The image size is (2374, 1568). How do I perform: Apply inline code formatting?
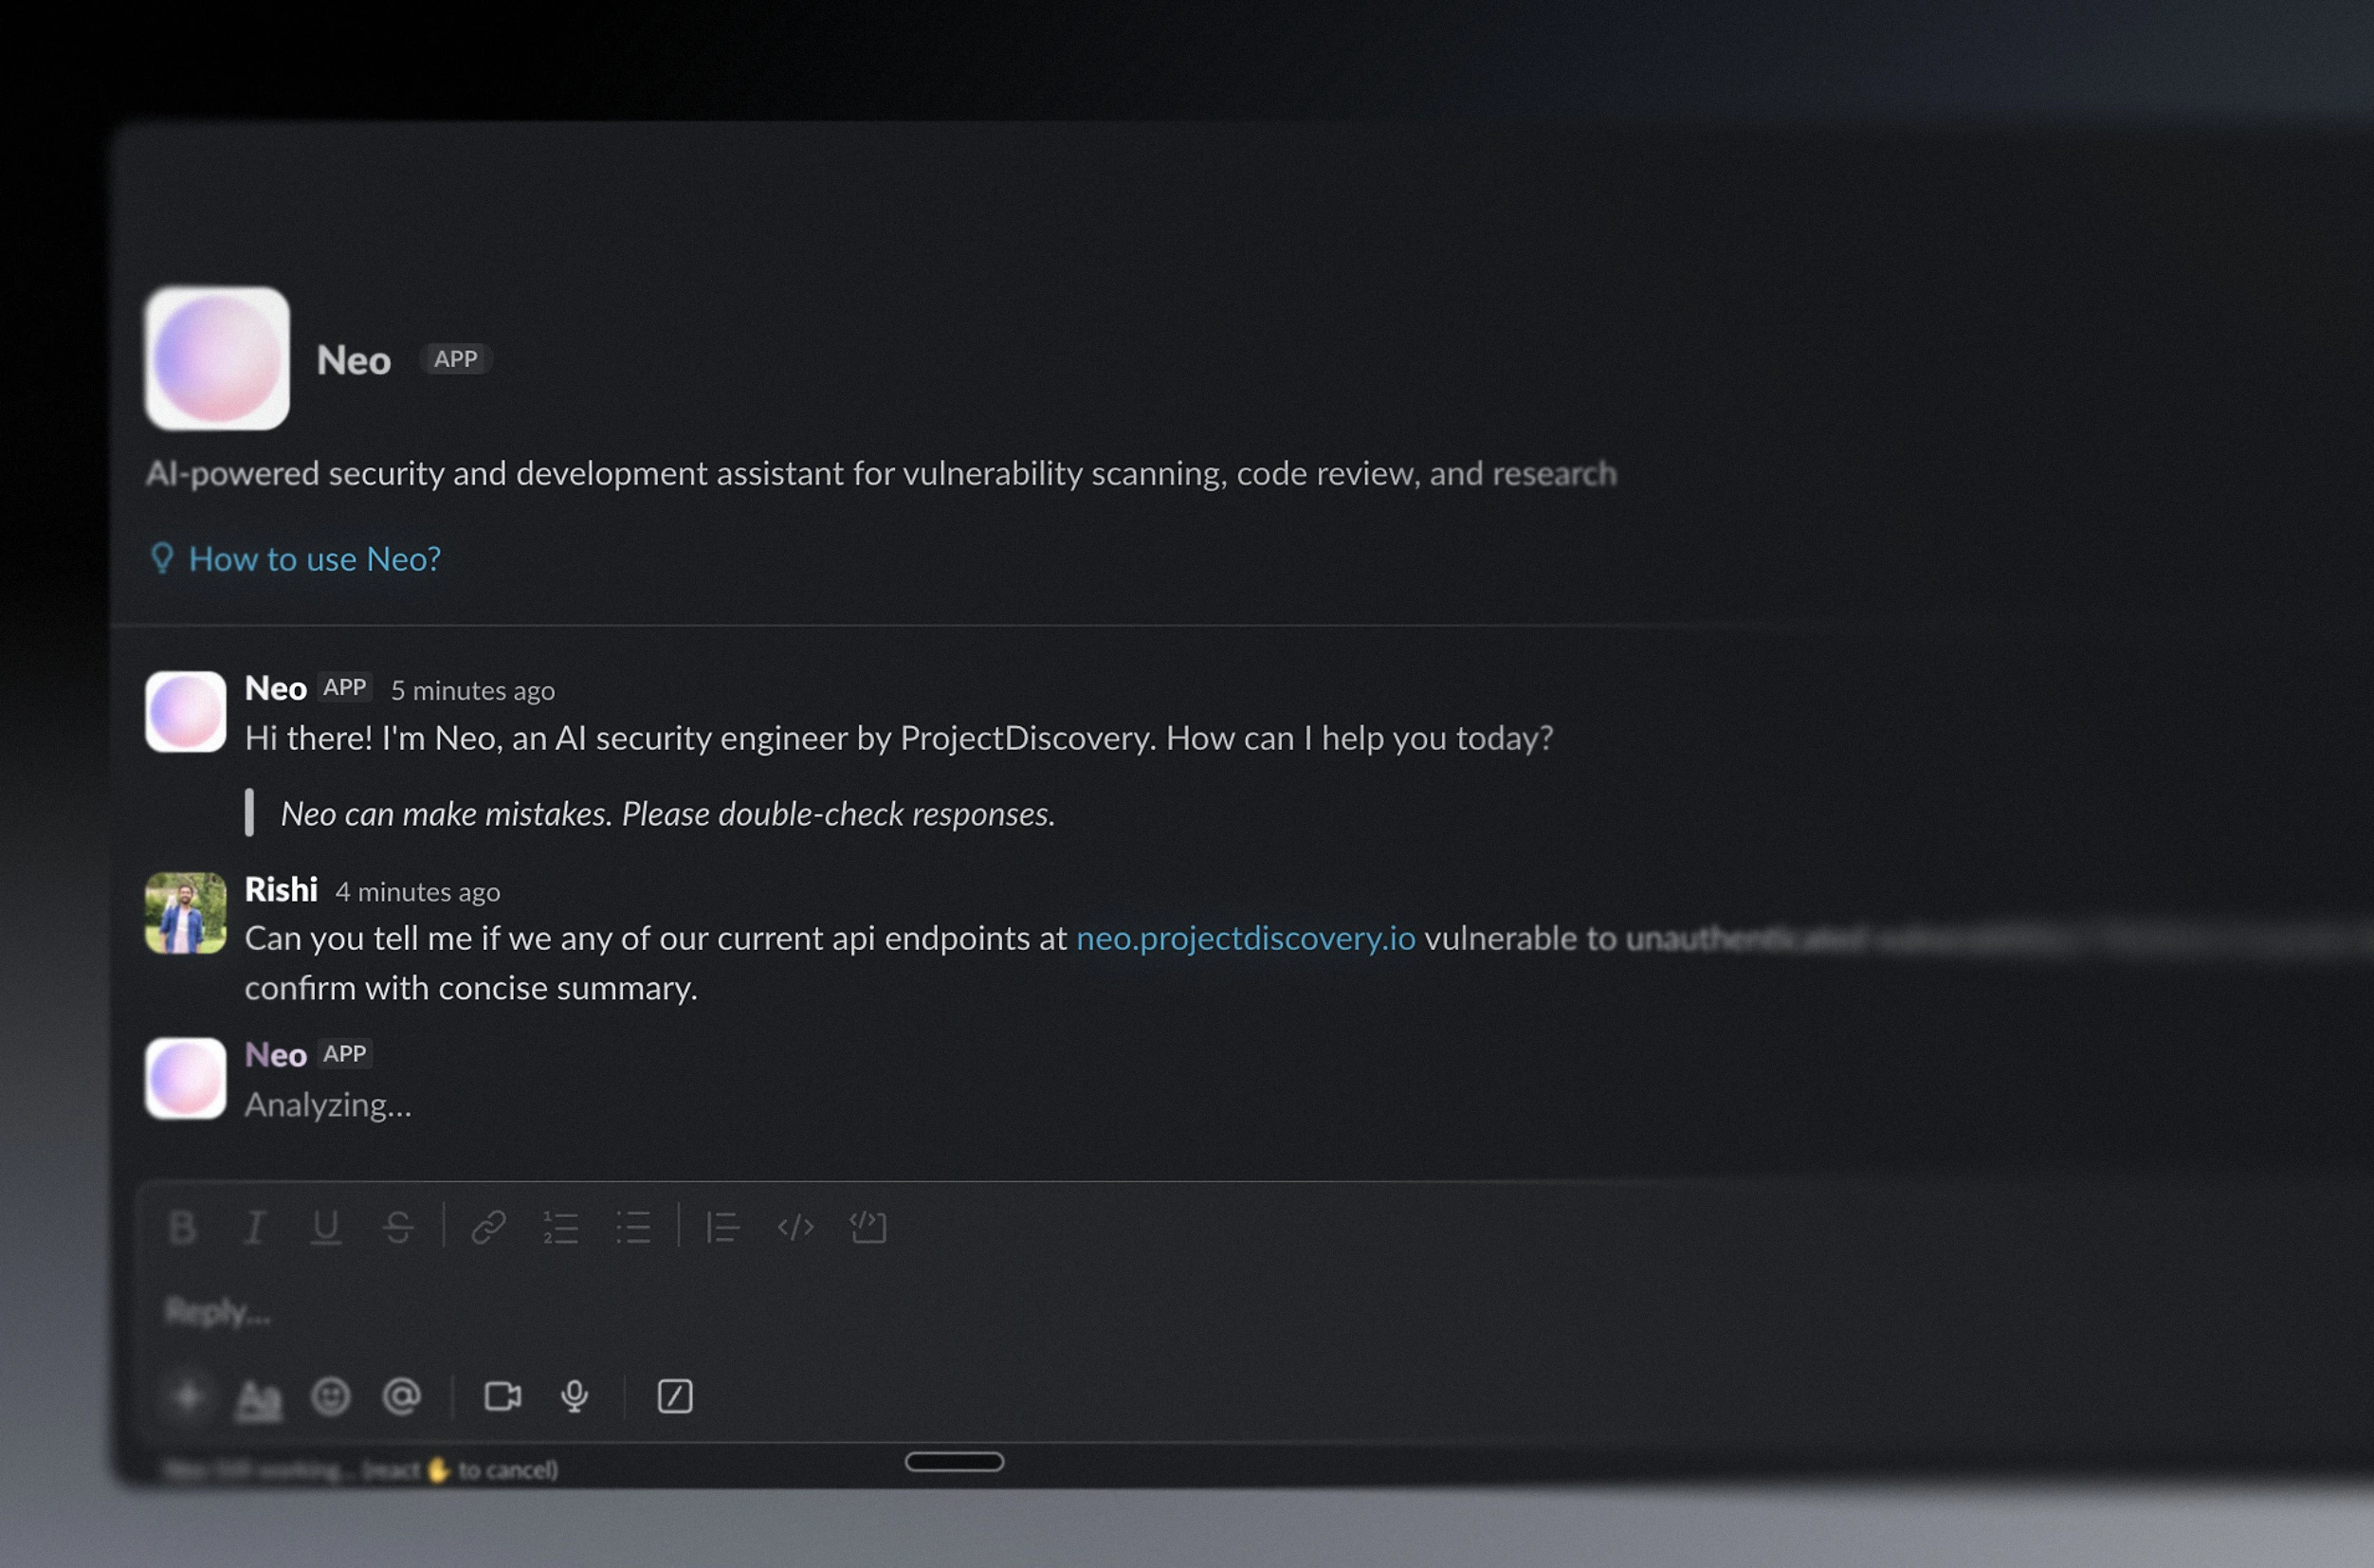point(796,1227)
